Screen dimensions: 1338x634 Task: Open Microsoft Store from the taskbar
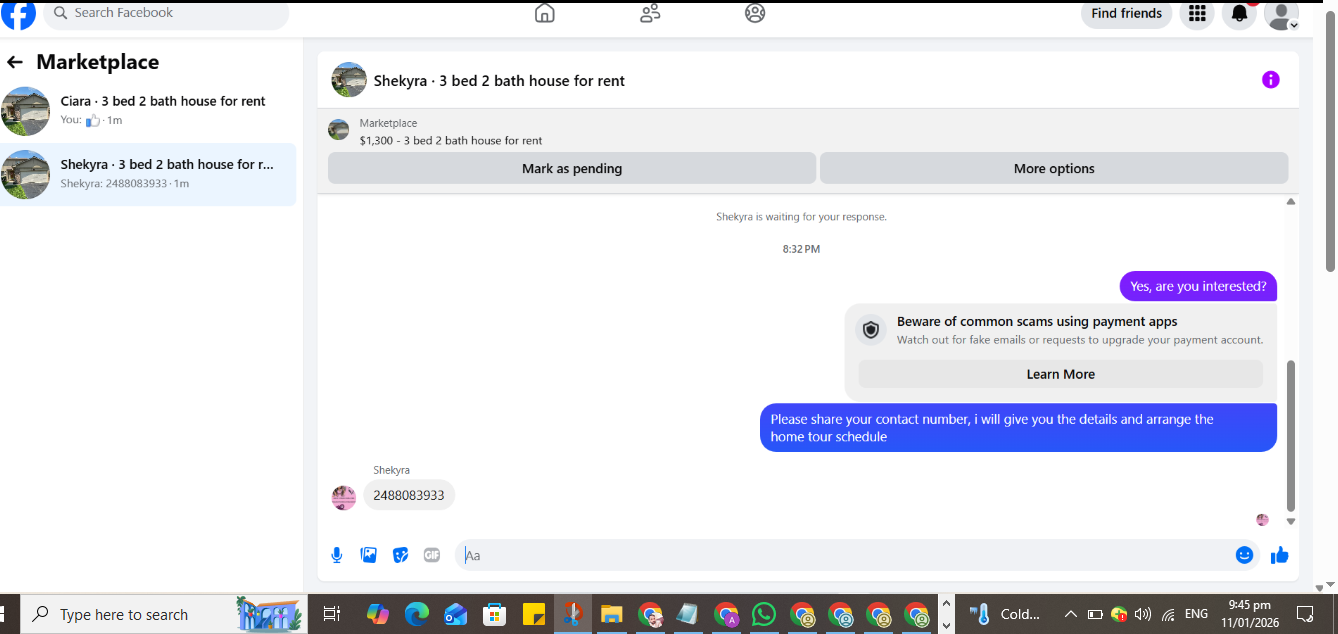[x=494, y=614]
